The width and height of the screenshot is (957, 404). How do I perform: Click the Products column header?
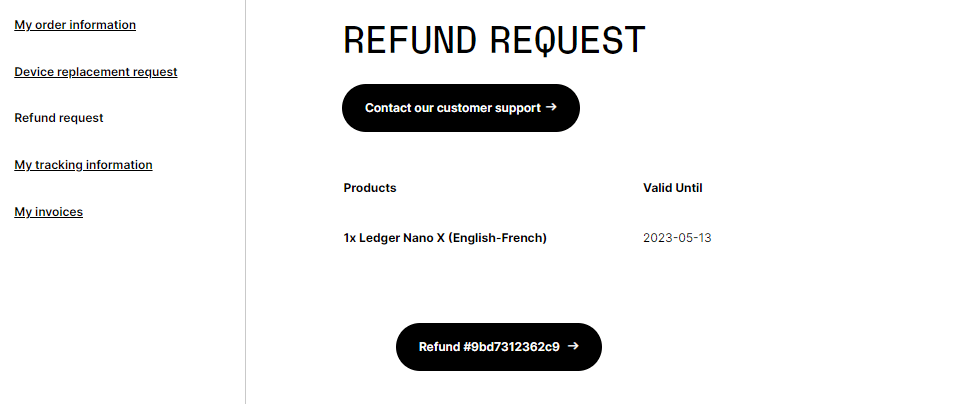370,188
